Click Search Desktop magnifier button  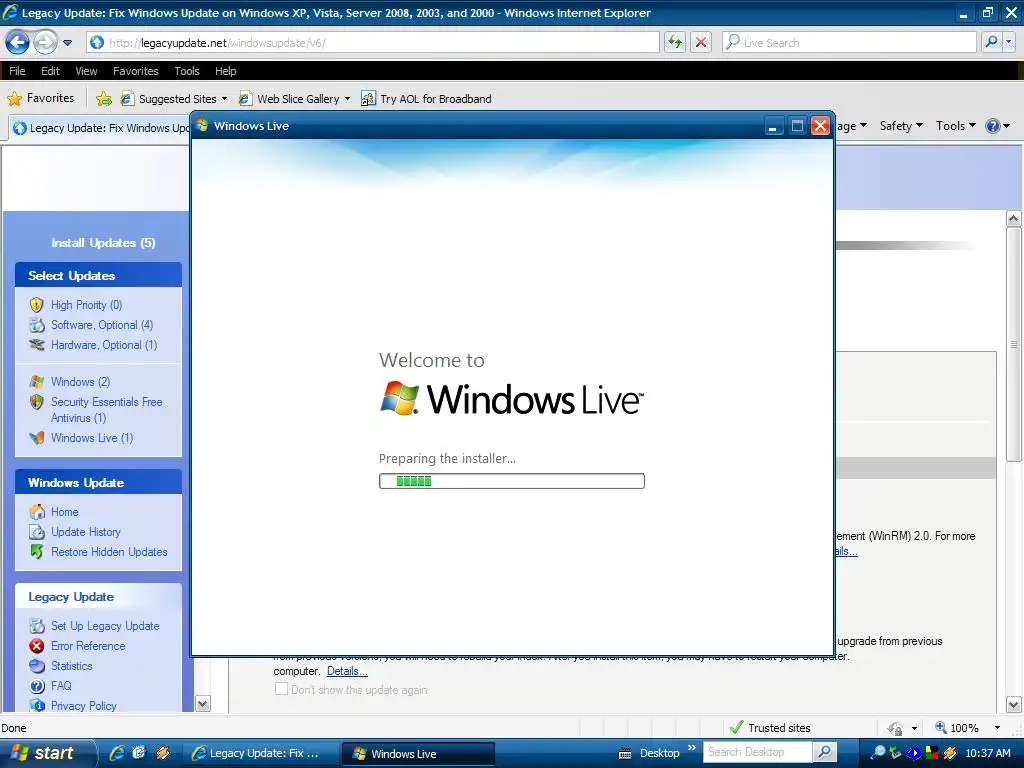coord(825,752)
